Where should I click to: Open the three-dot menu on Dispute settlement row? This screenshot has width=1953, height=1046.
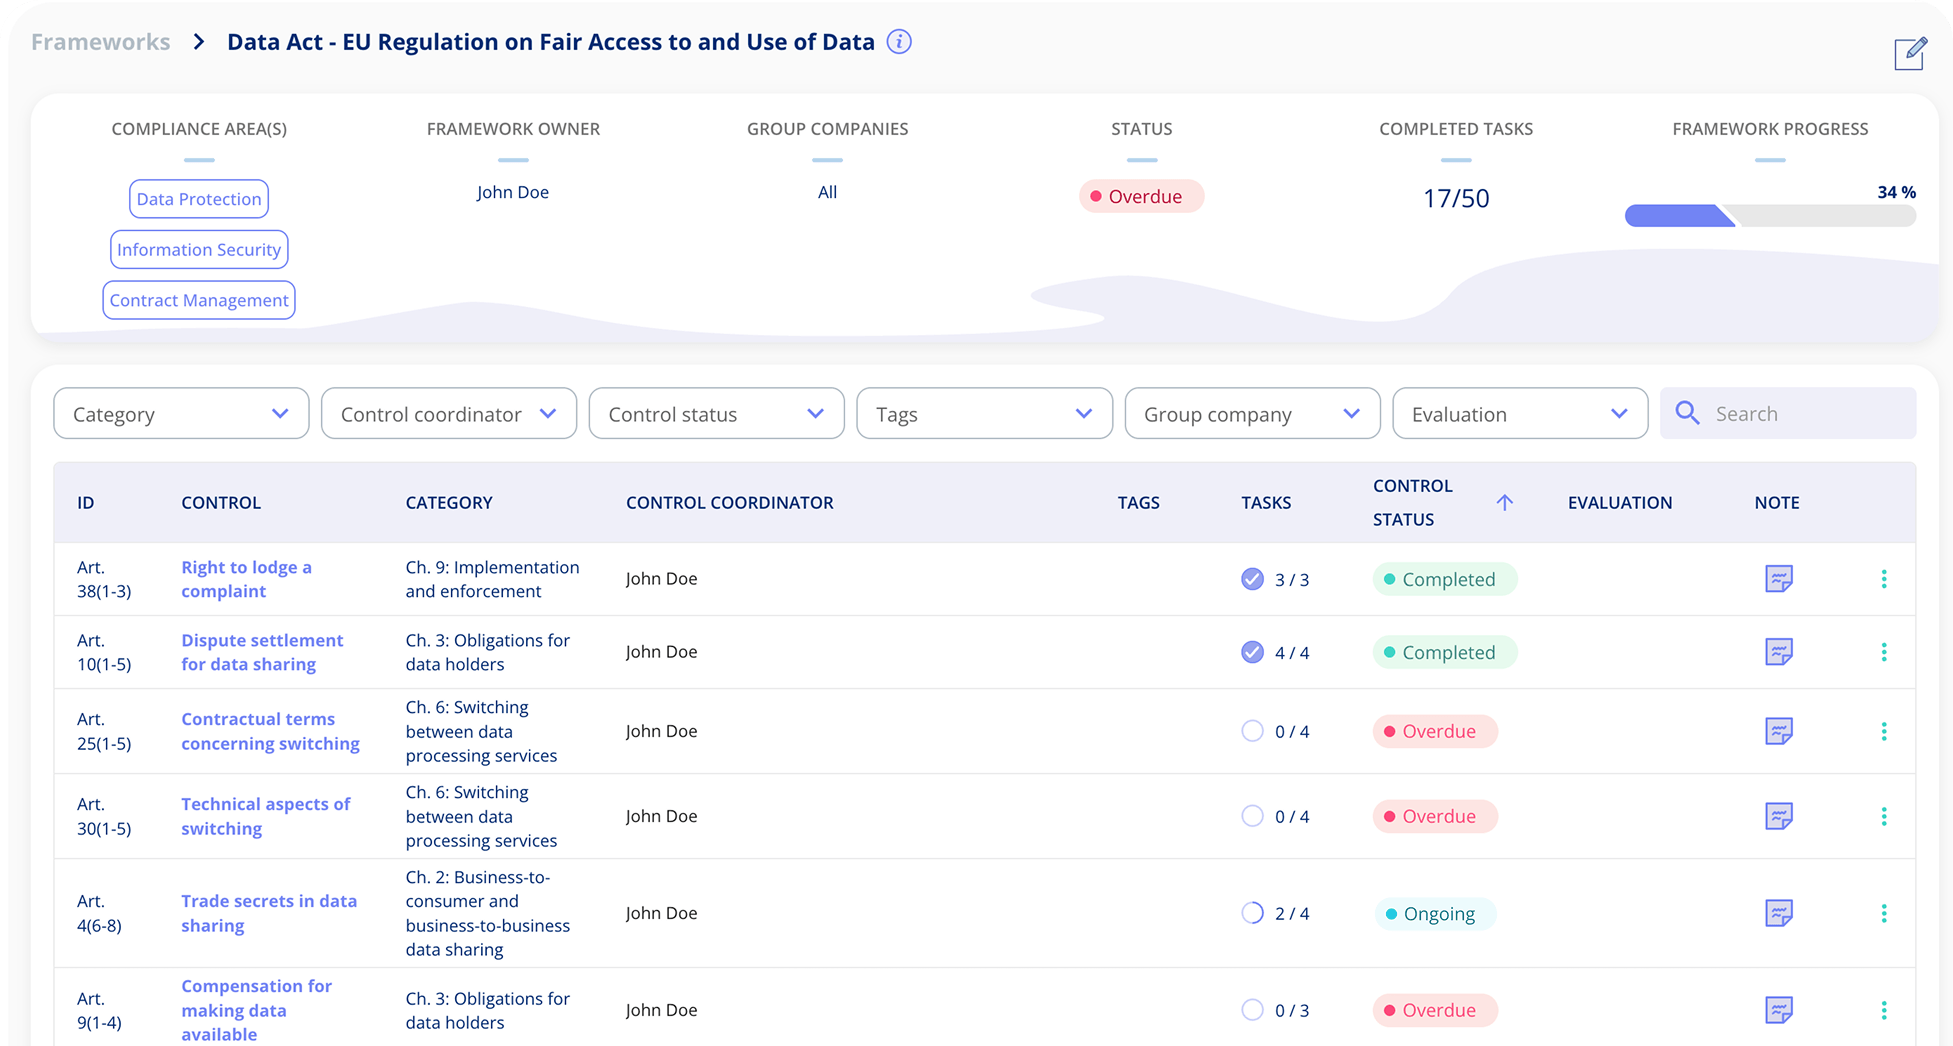point(1884,651)
